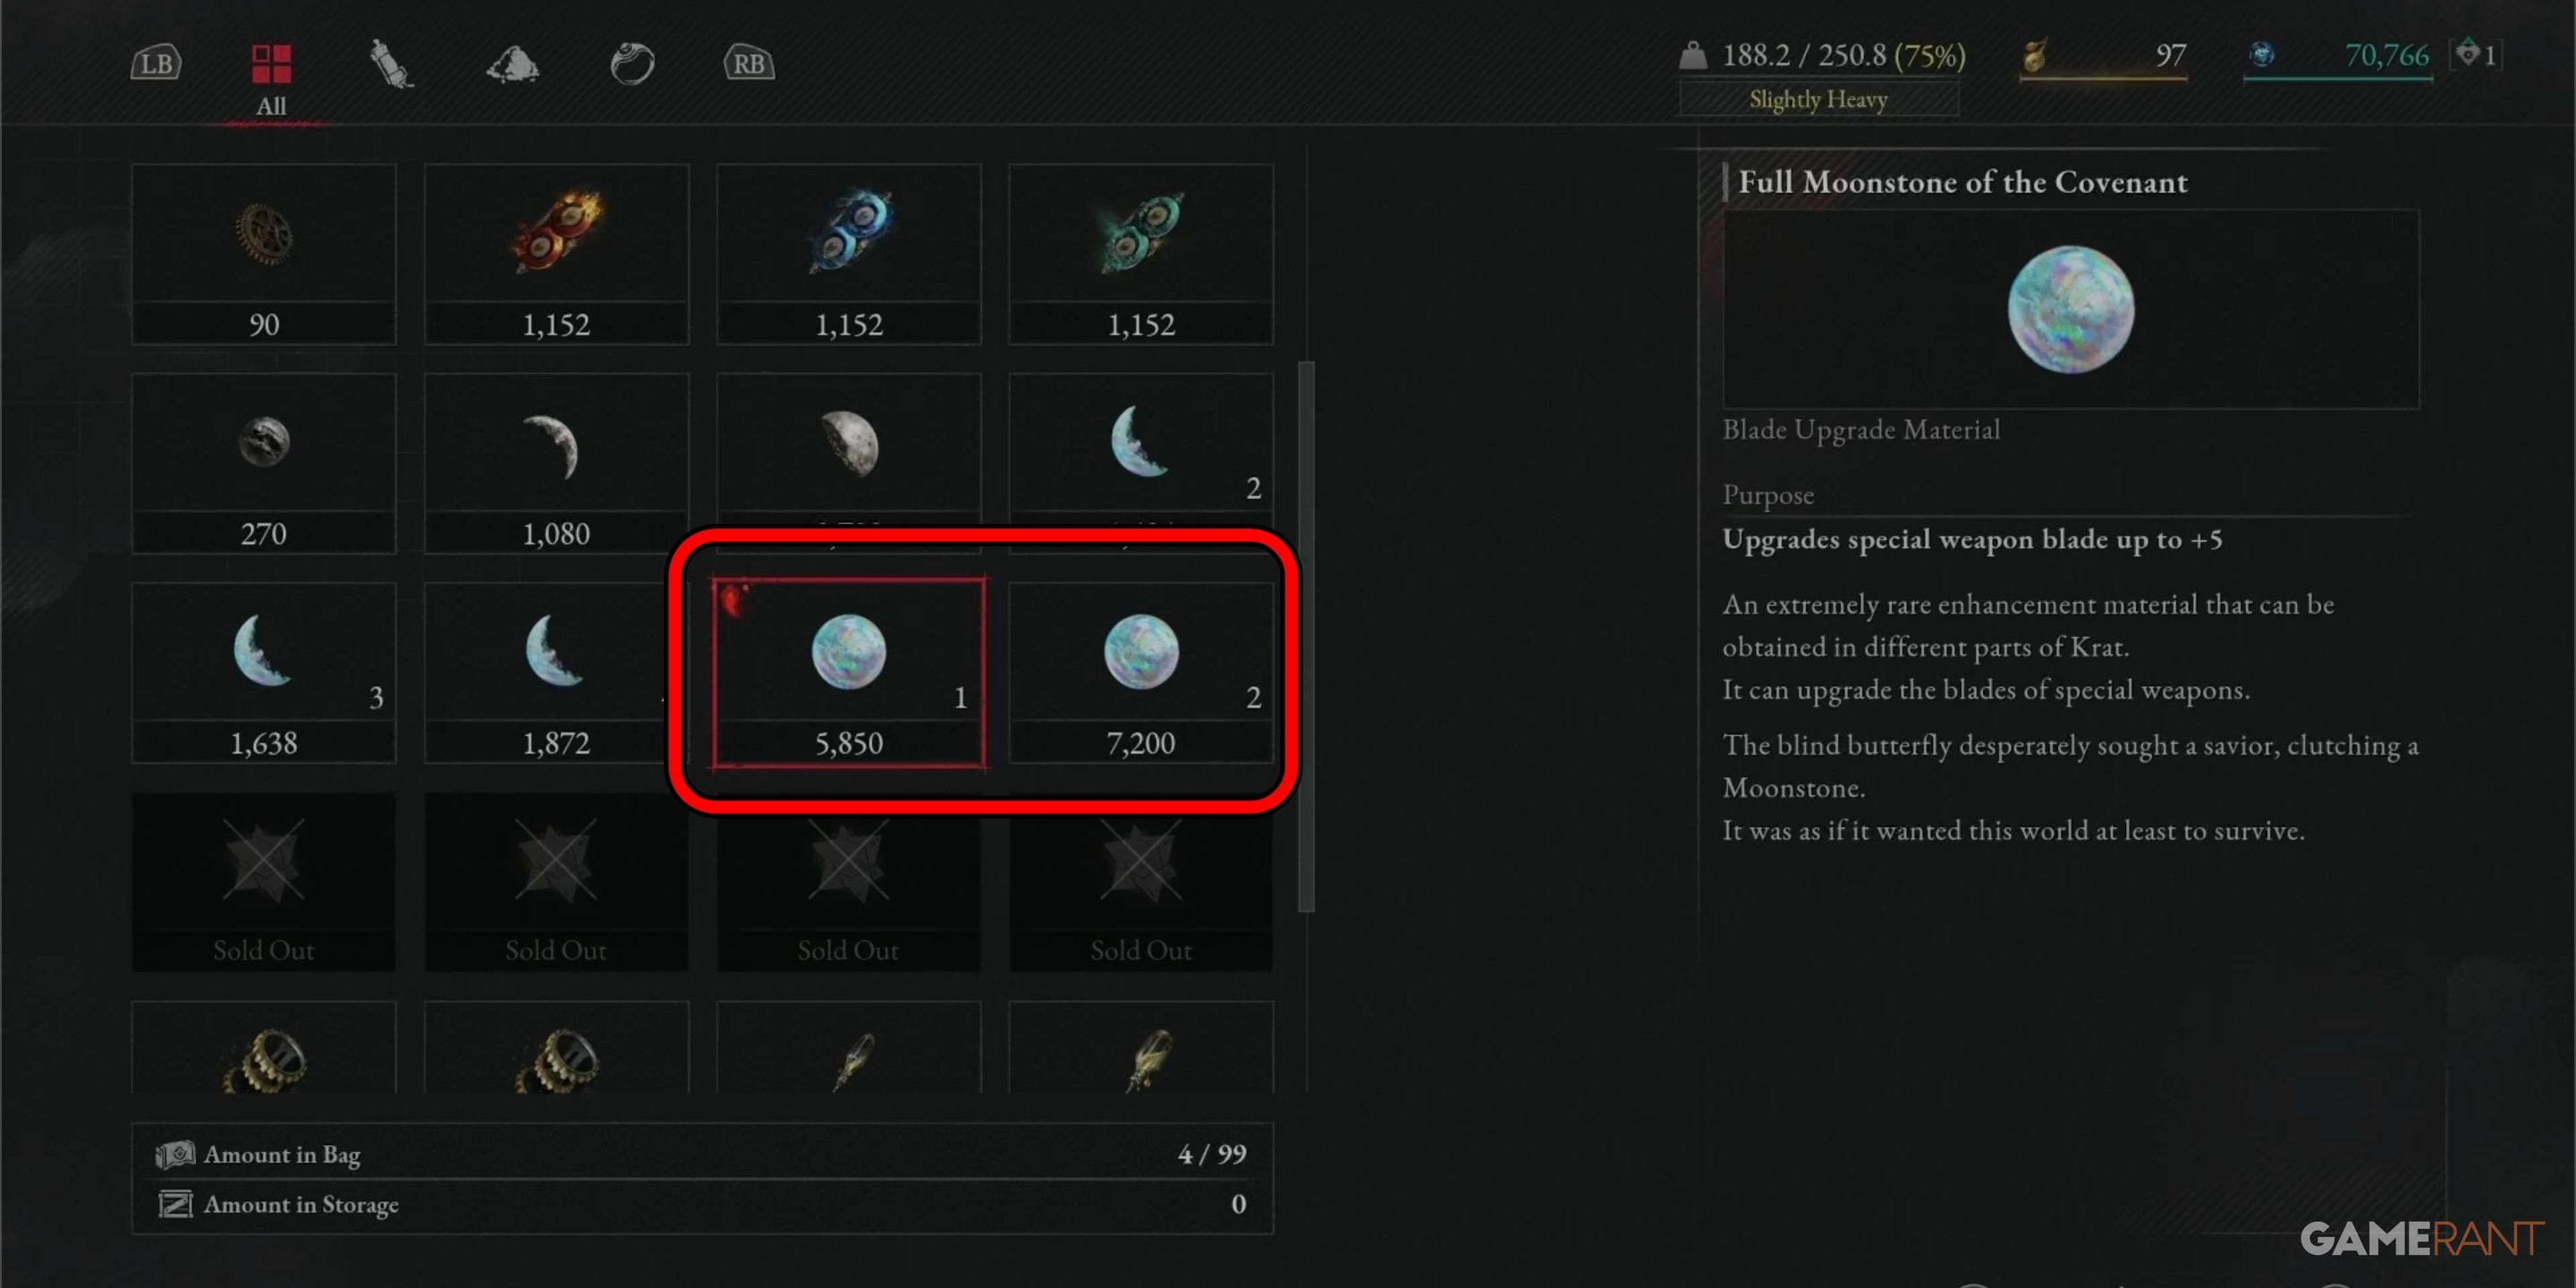Click the LB shoulder button icon
Viewport: 2576px width, 1288px height.
pyautogui.click(x=156, y=64)
